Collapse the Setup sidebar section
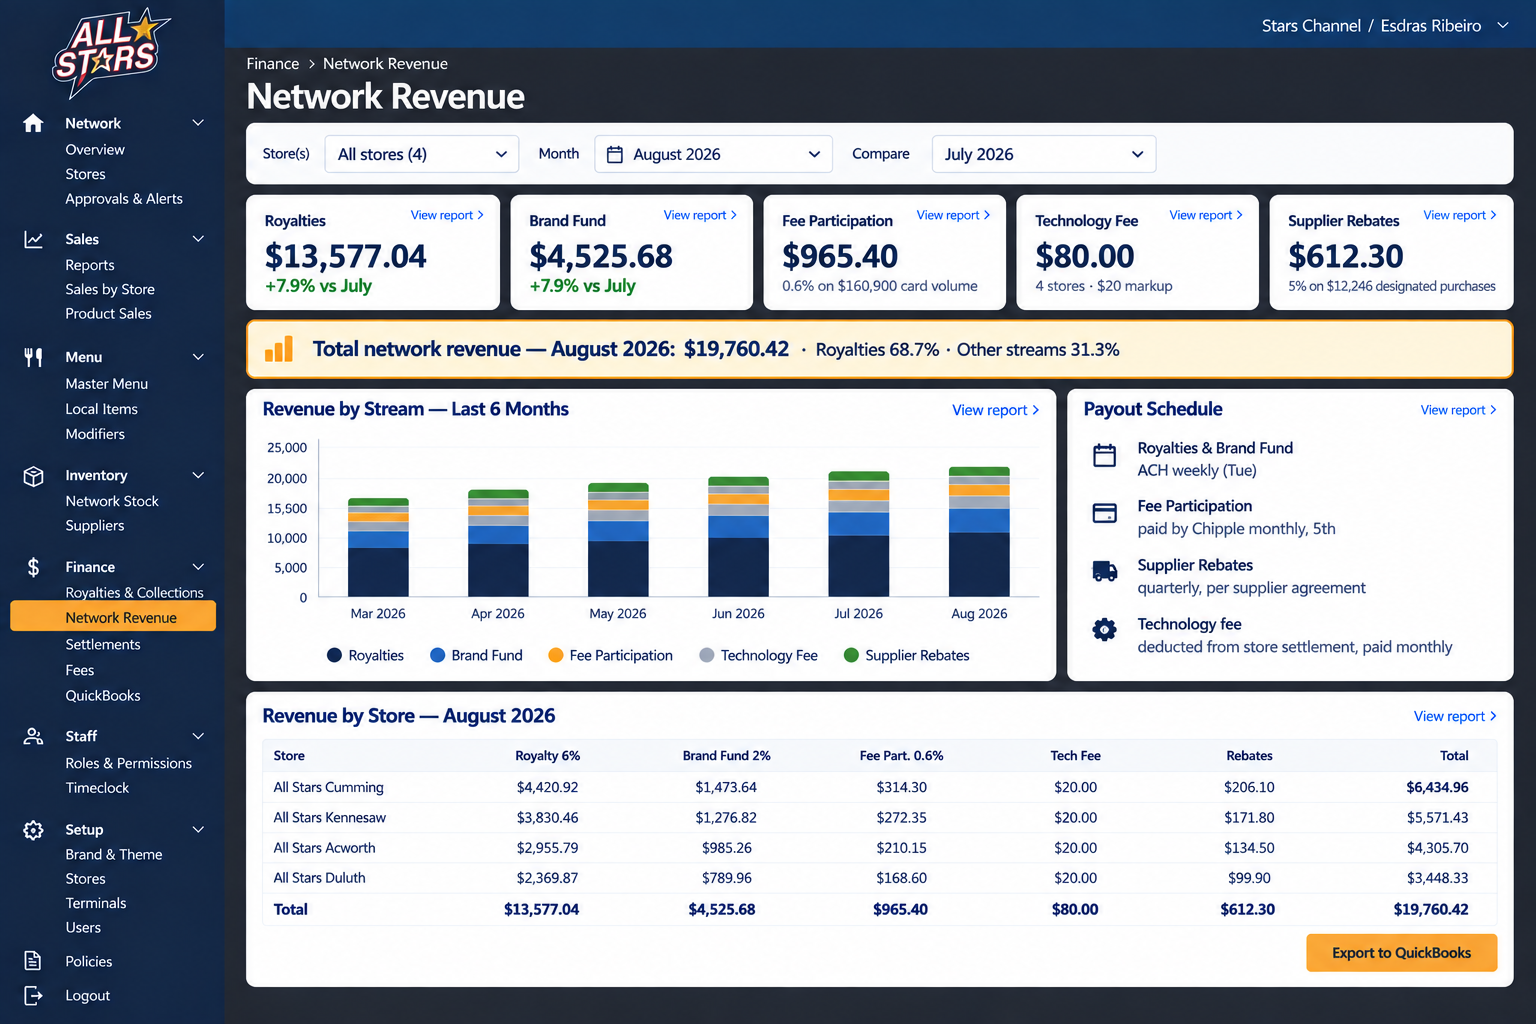The image size is (1536, 1024). tap(198, 829)
